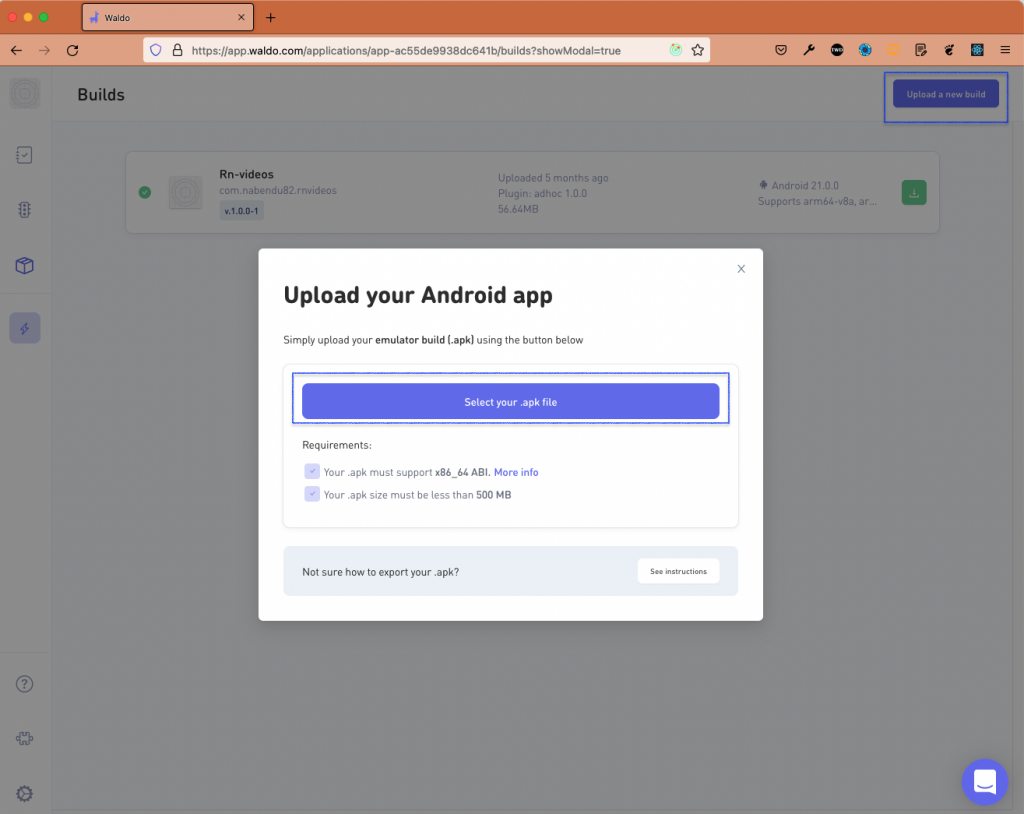
Task: Close the Waldo tab
Action: click(x=241, y=18)
